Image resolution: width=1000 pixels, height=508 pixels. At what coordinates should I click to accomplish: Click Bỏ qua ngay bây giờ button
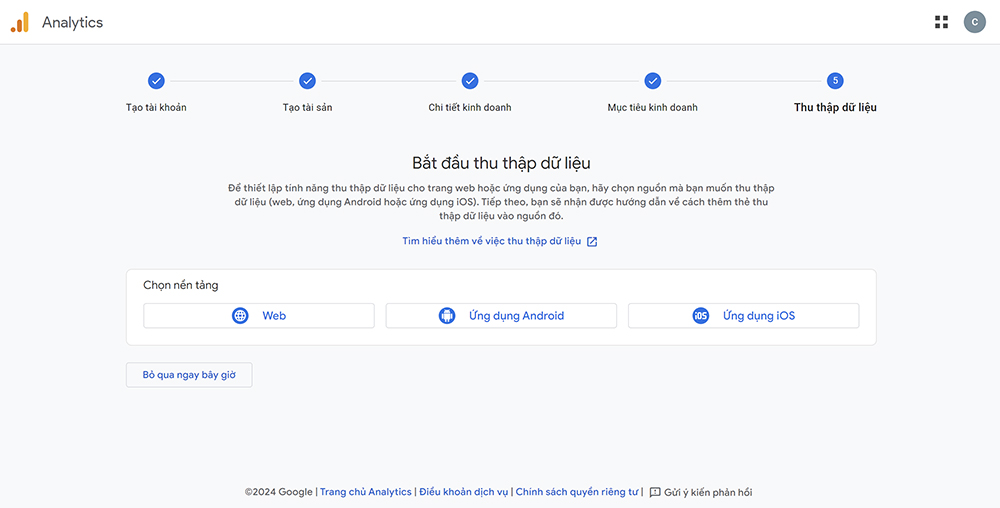189,375
